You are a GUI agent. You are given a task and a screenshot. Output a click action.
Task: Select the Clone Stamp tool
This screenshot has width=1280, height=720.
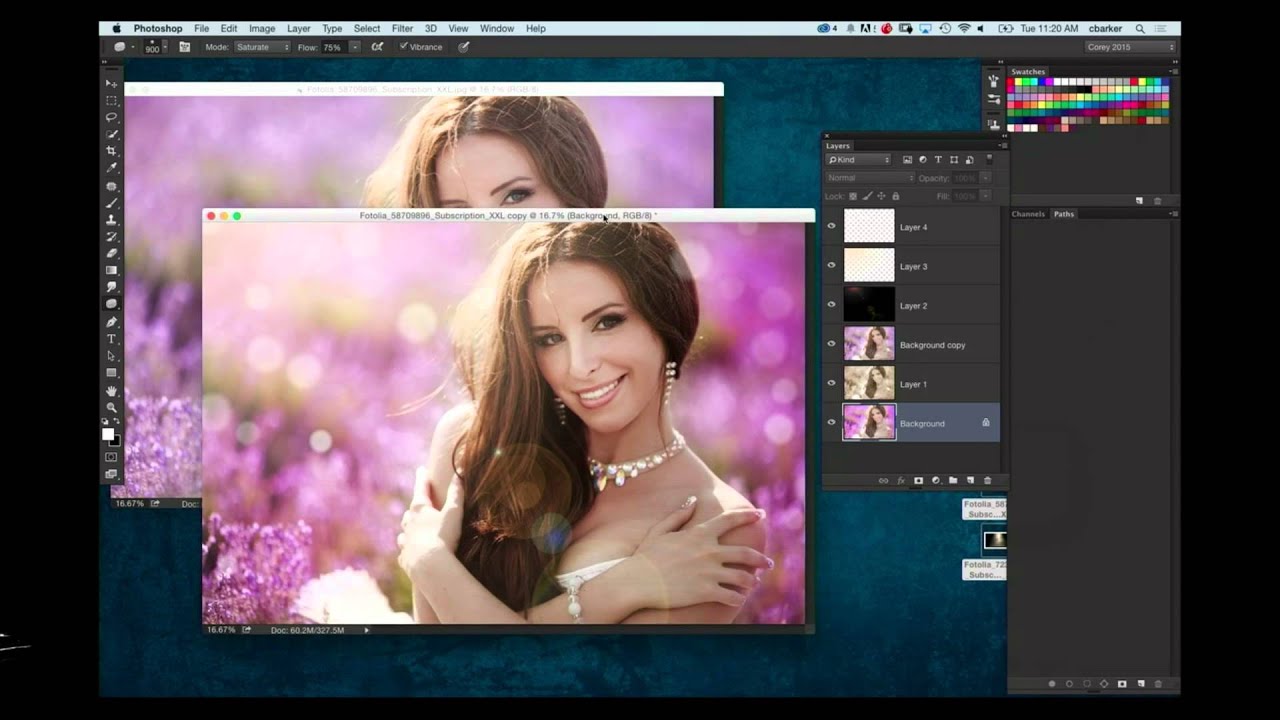coord(111,220)
